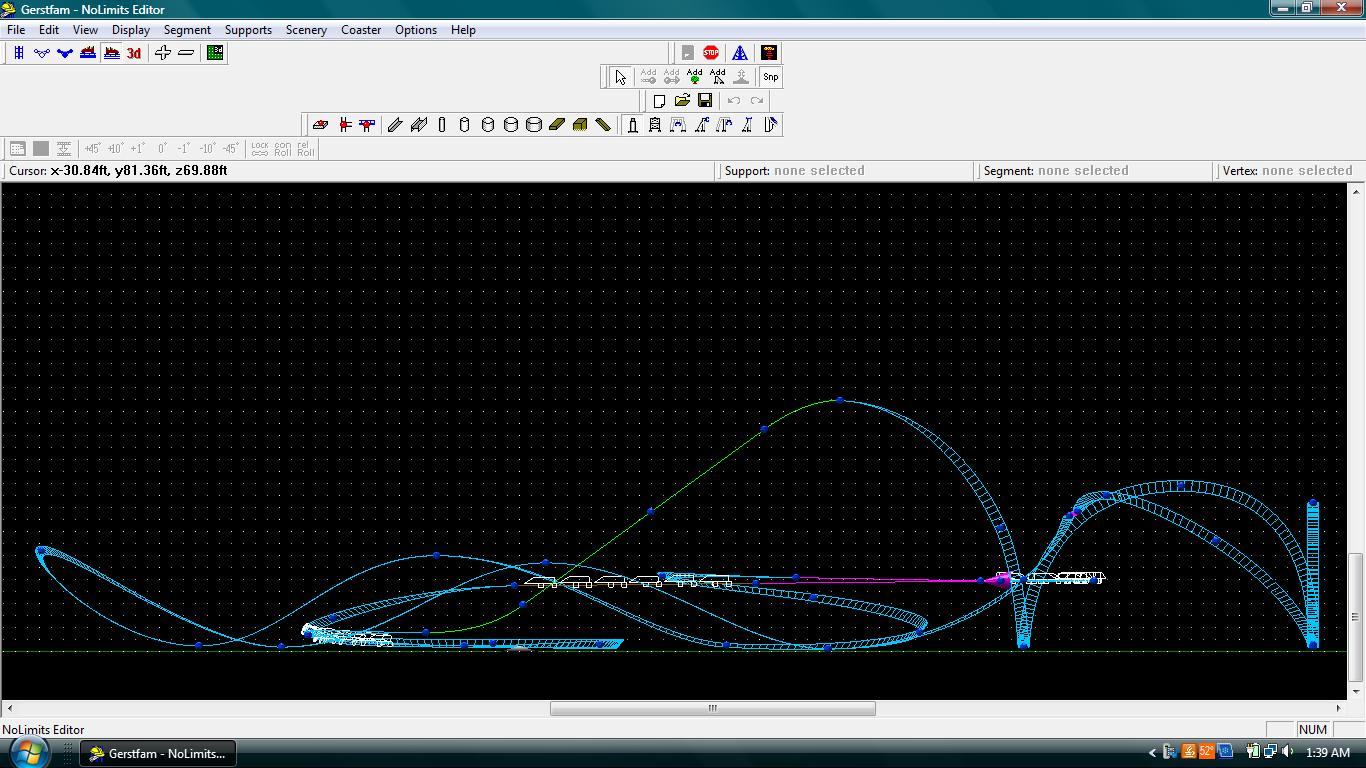Select the double I-beam support tool

(x=418, y=125)
